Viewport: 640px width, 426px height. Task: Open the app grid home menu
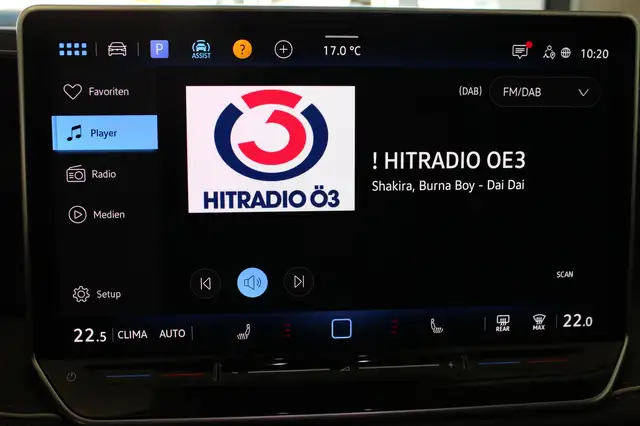73,49
